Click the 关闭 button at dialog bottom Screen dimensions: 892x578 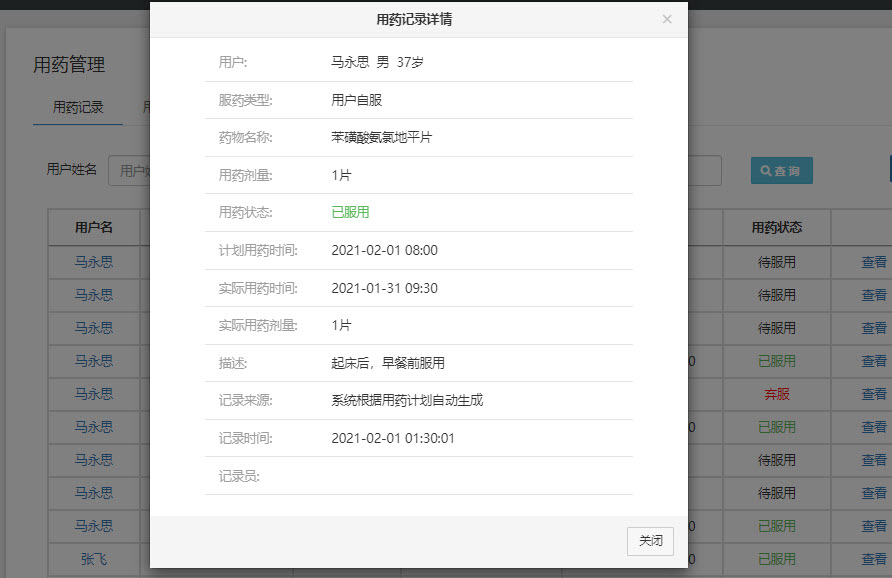(x=650, y=541)
